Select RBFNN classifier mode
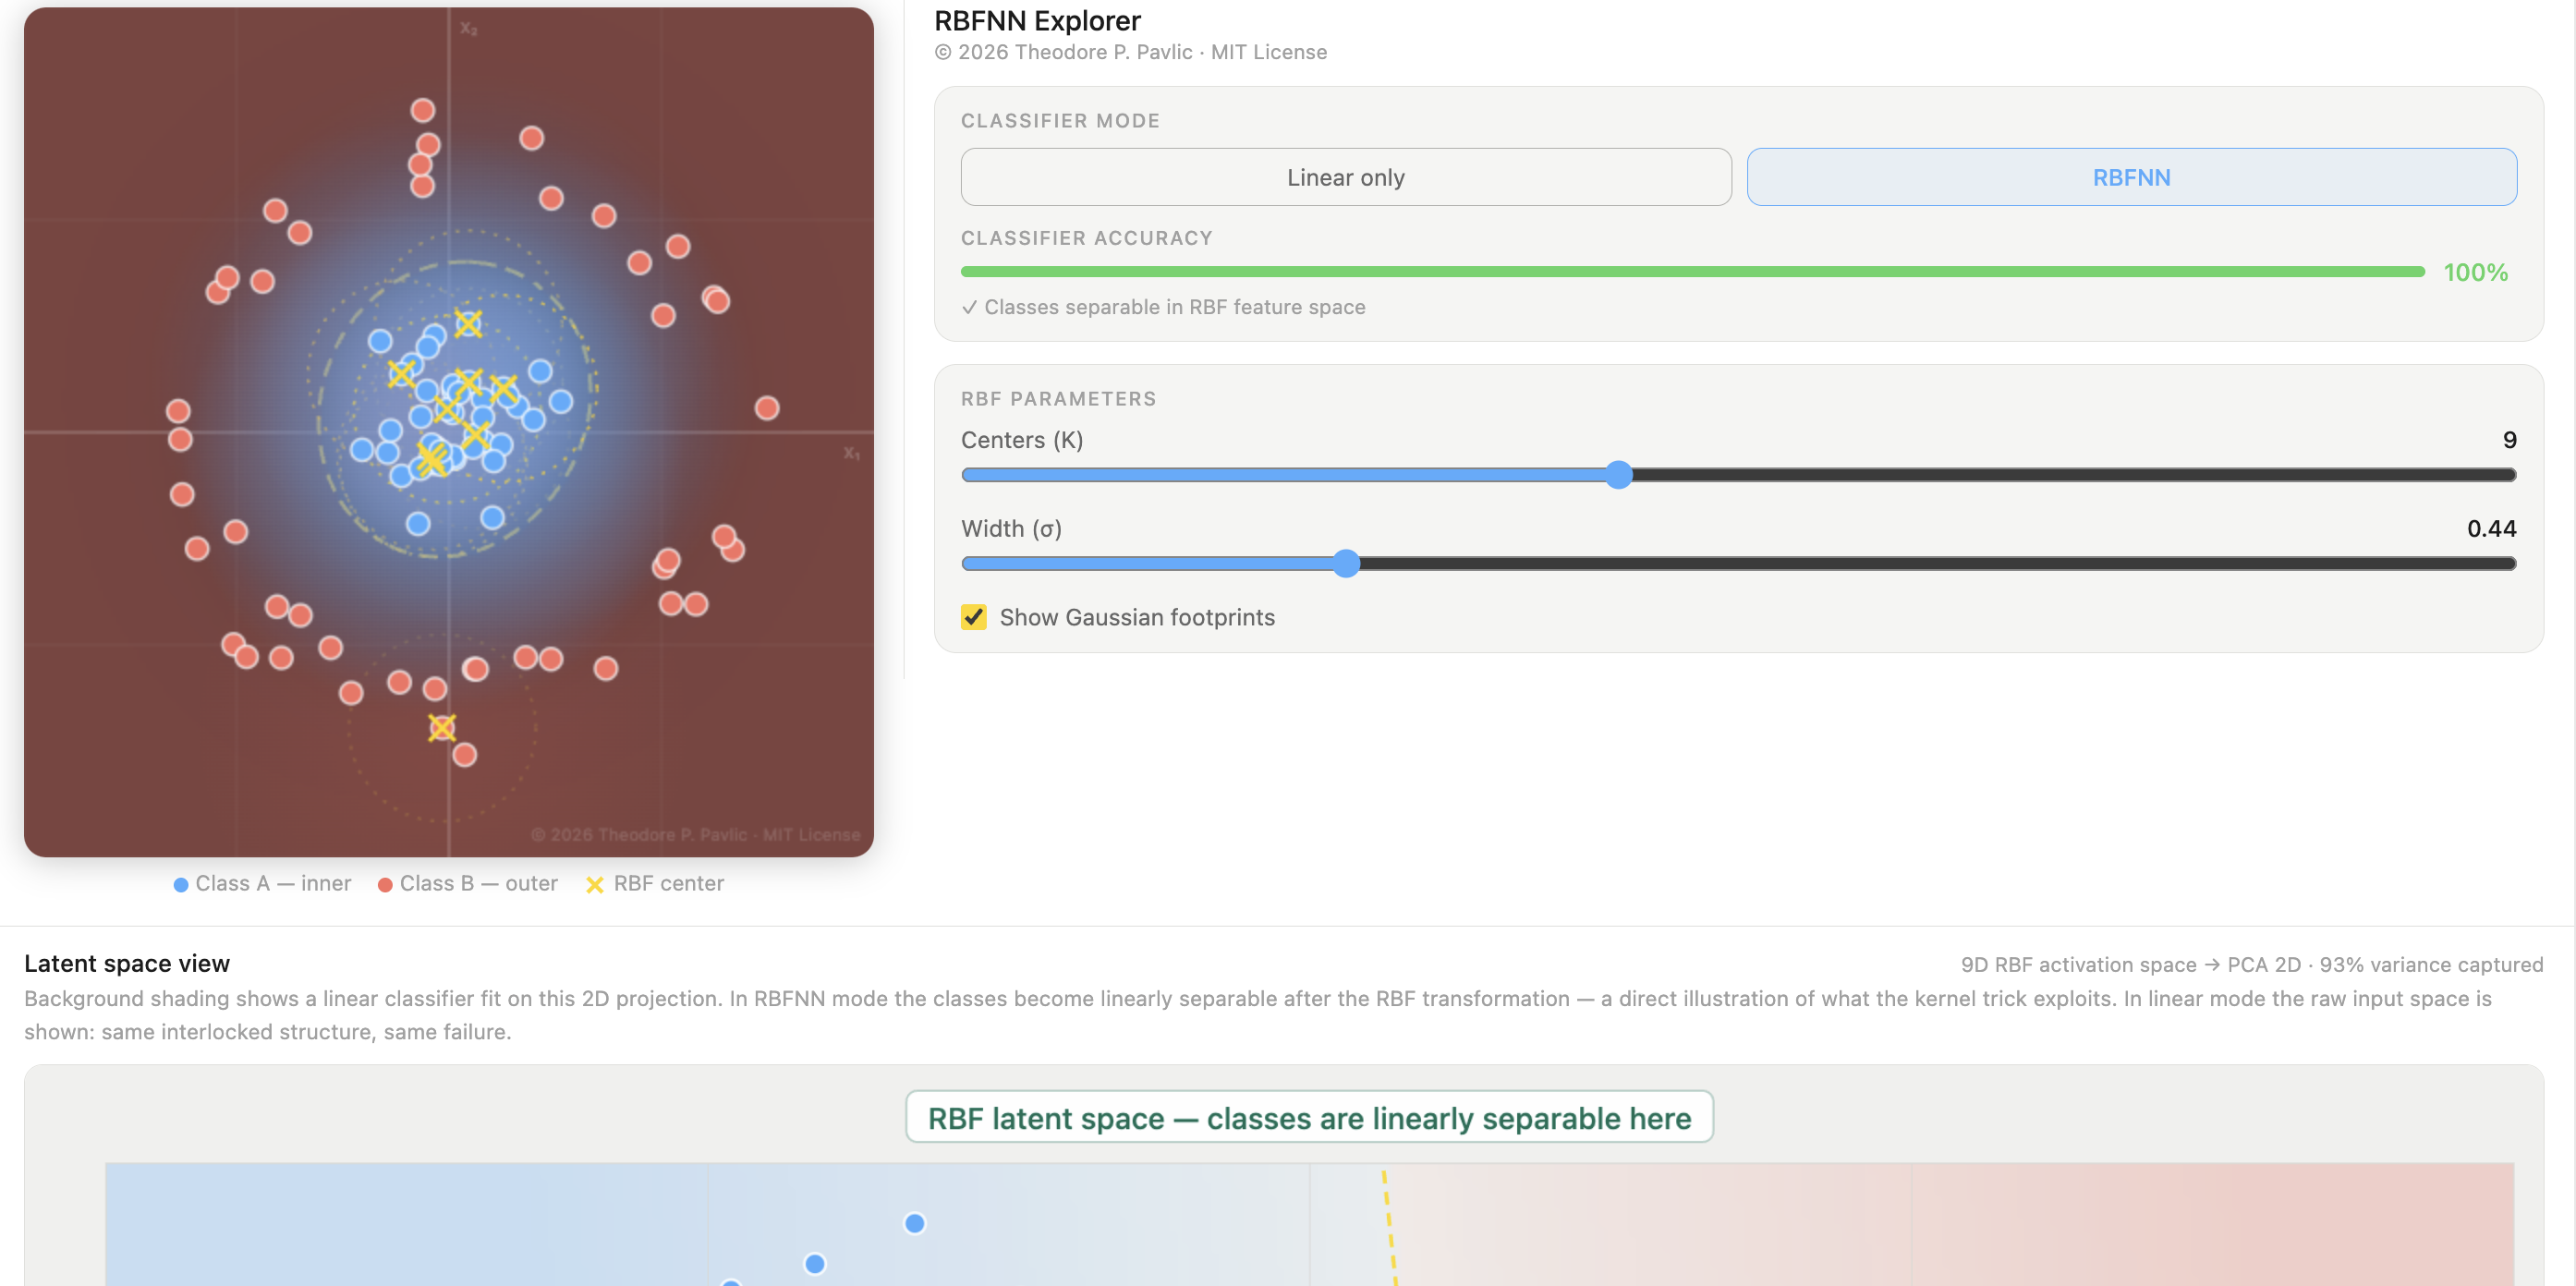Image resolution: width=2576 pixels, height=1286 pixels. point(2131,177)
